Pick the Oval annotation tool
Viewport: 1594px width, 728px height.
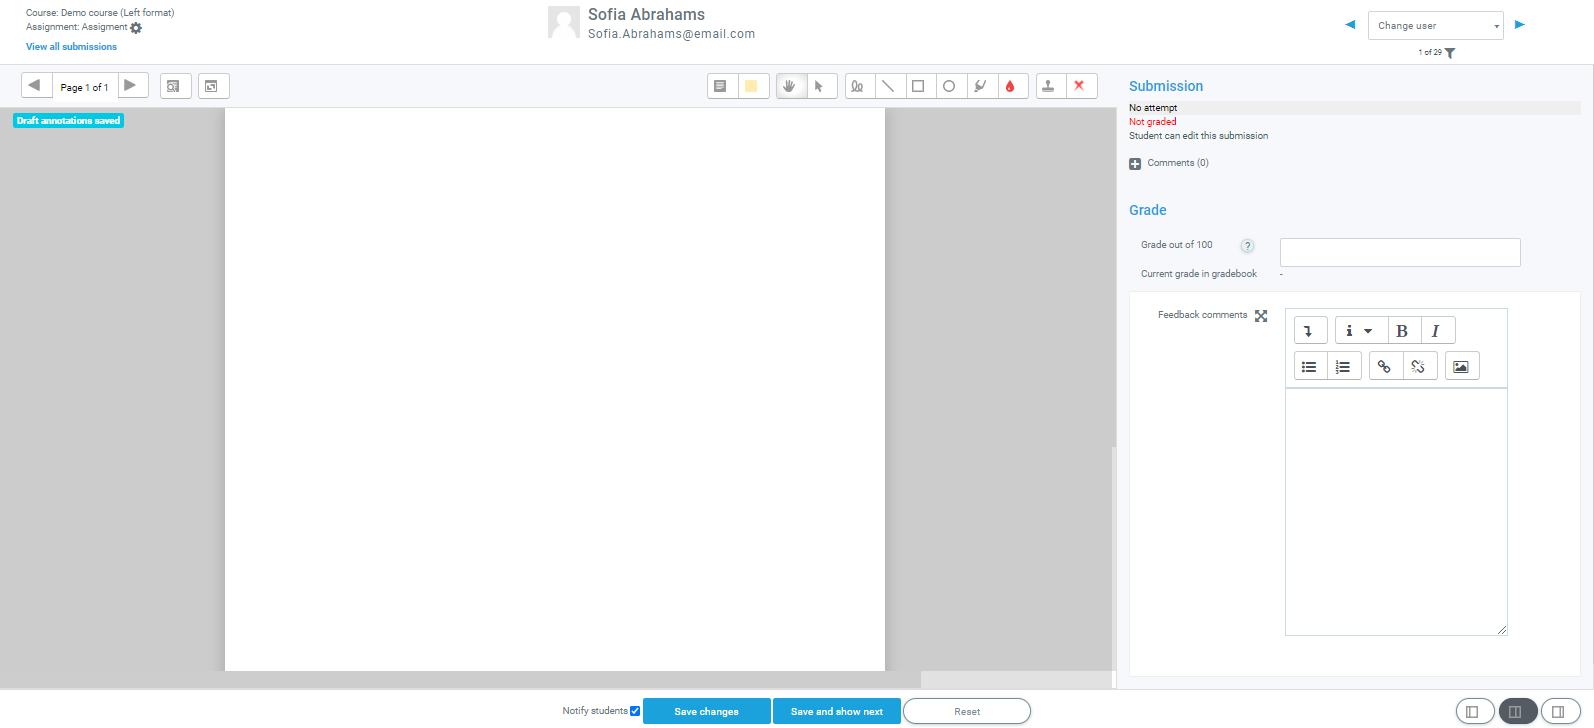pos(949,87)
